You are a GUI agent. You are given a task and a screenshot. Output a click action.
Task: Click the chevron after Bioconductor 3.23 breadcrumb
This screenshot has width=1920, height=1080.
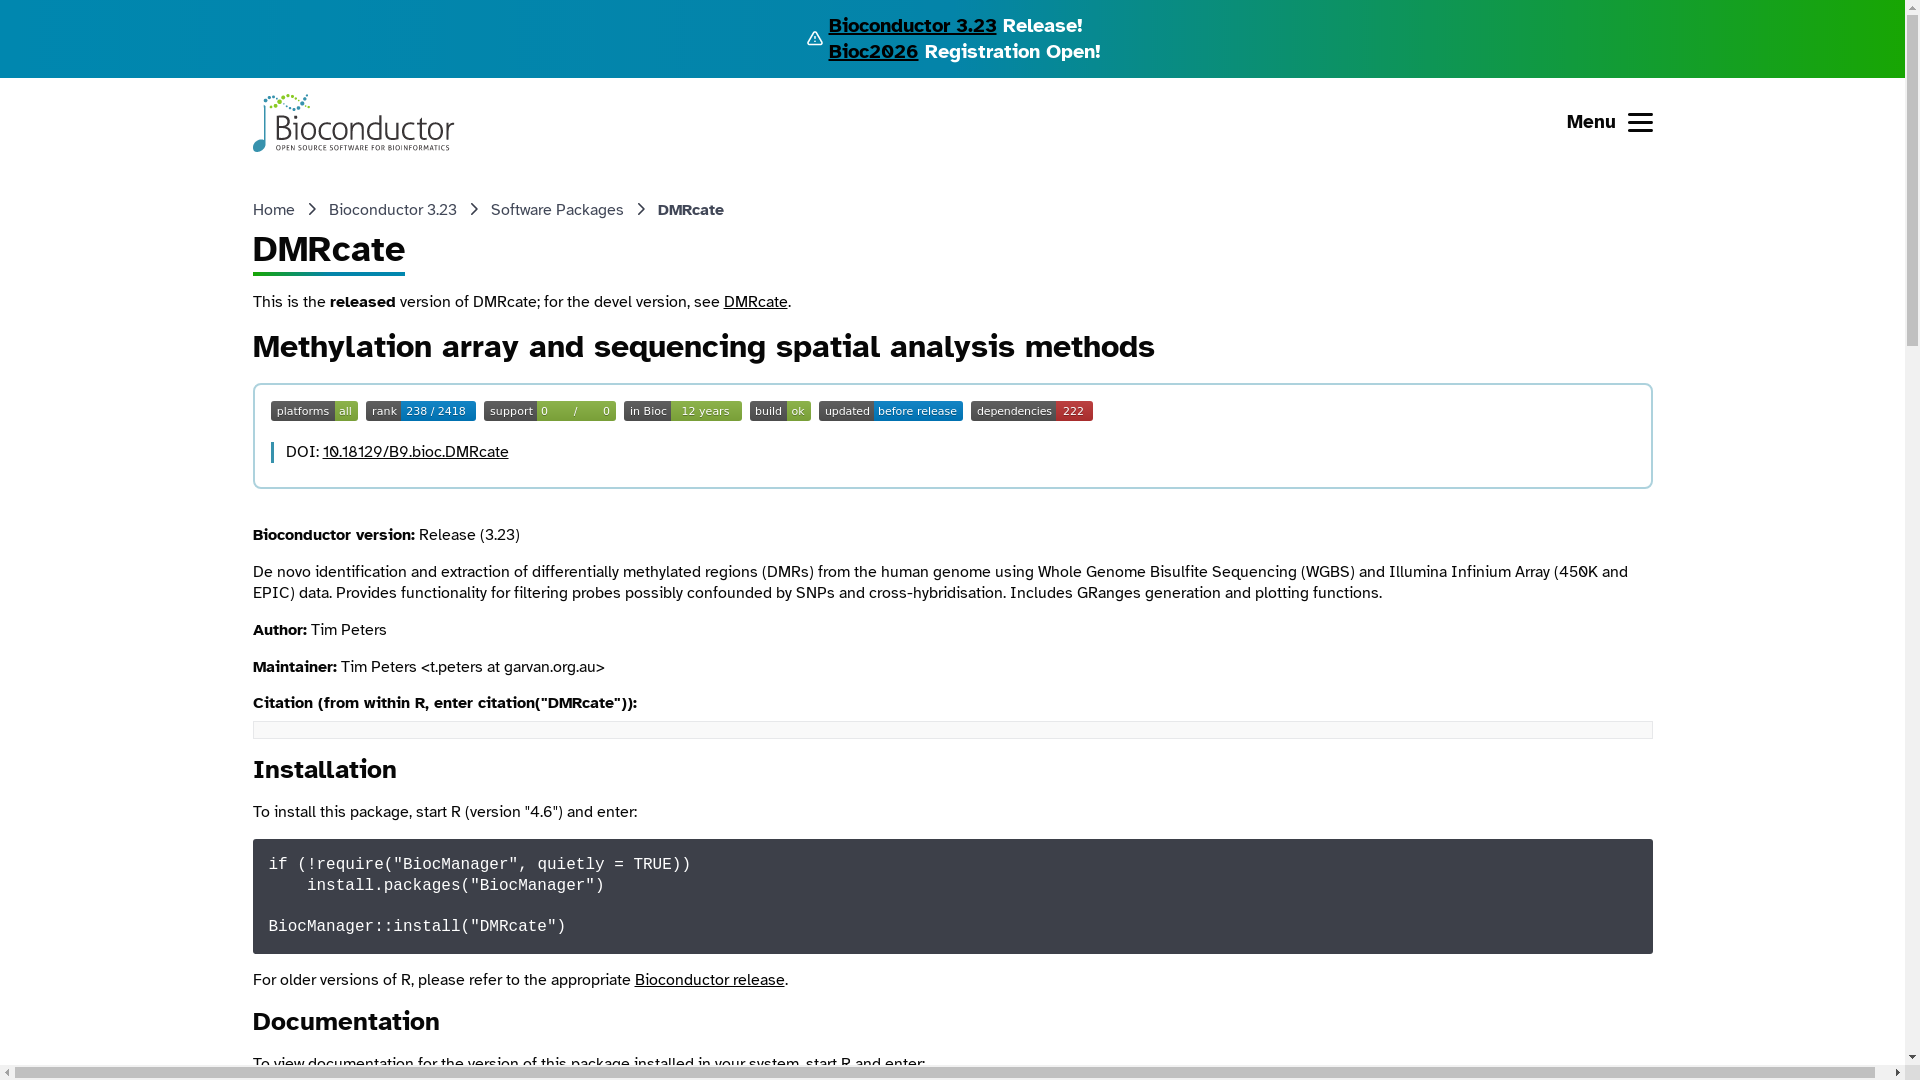point(474,210)
